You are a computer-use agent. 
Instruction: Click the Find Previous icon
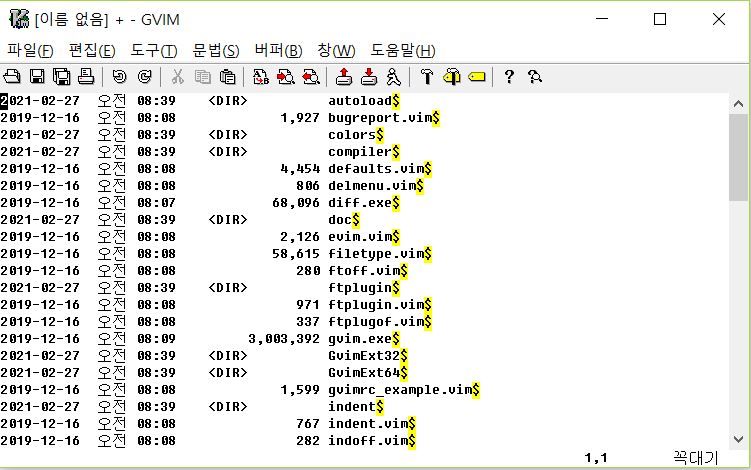311,77
